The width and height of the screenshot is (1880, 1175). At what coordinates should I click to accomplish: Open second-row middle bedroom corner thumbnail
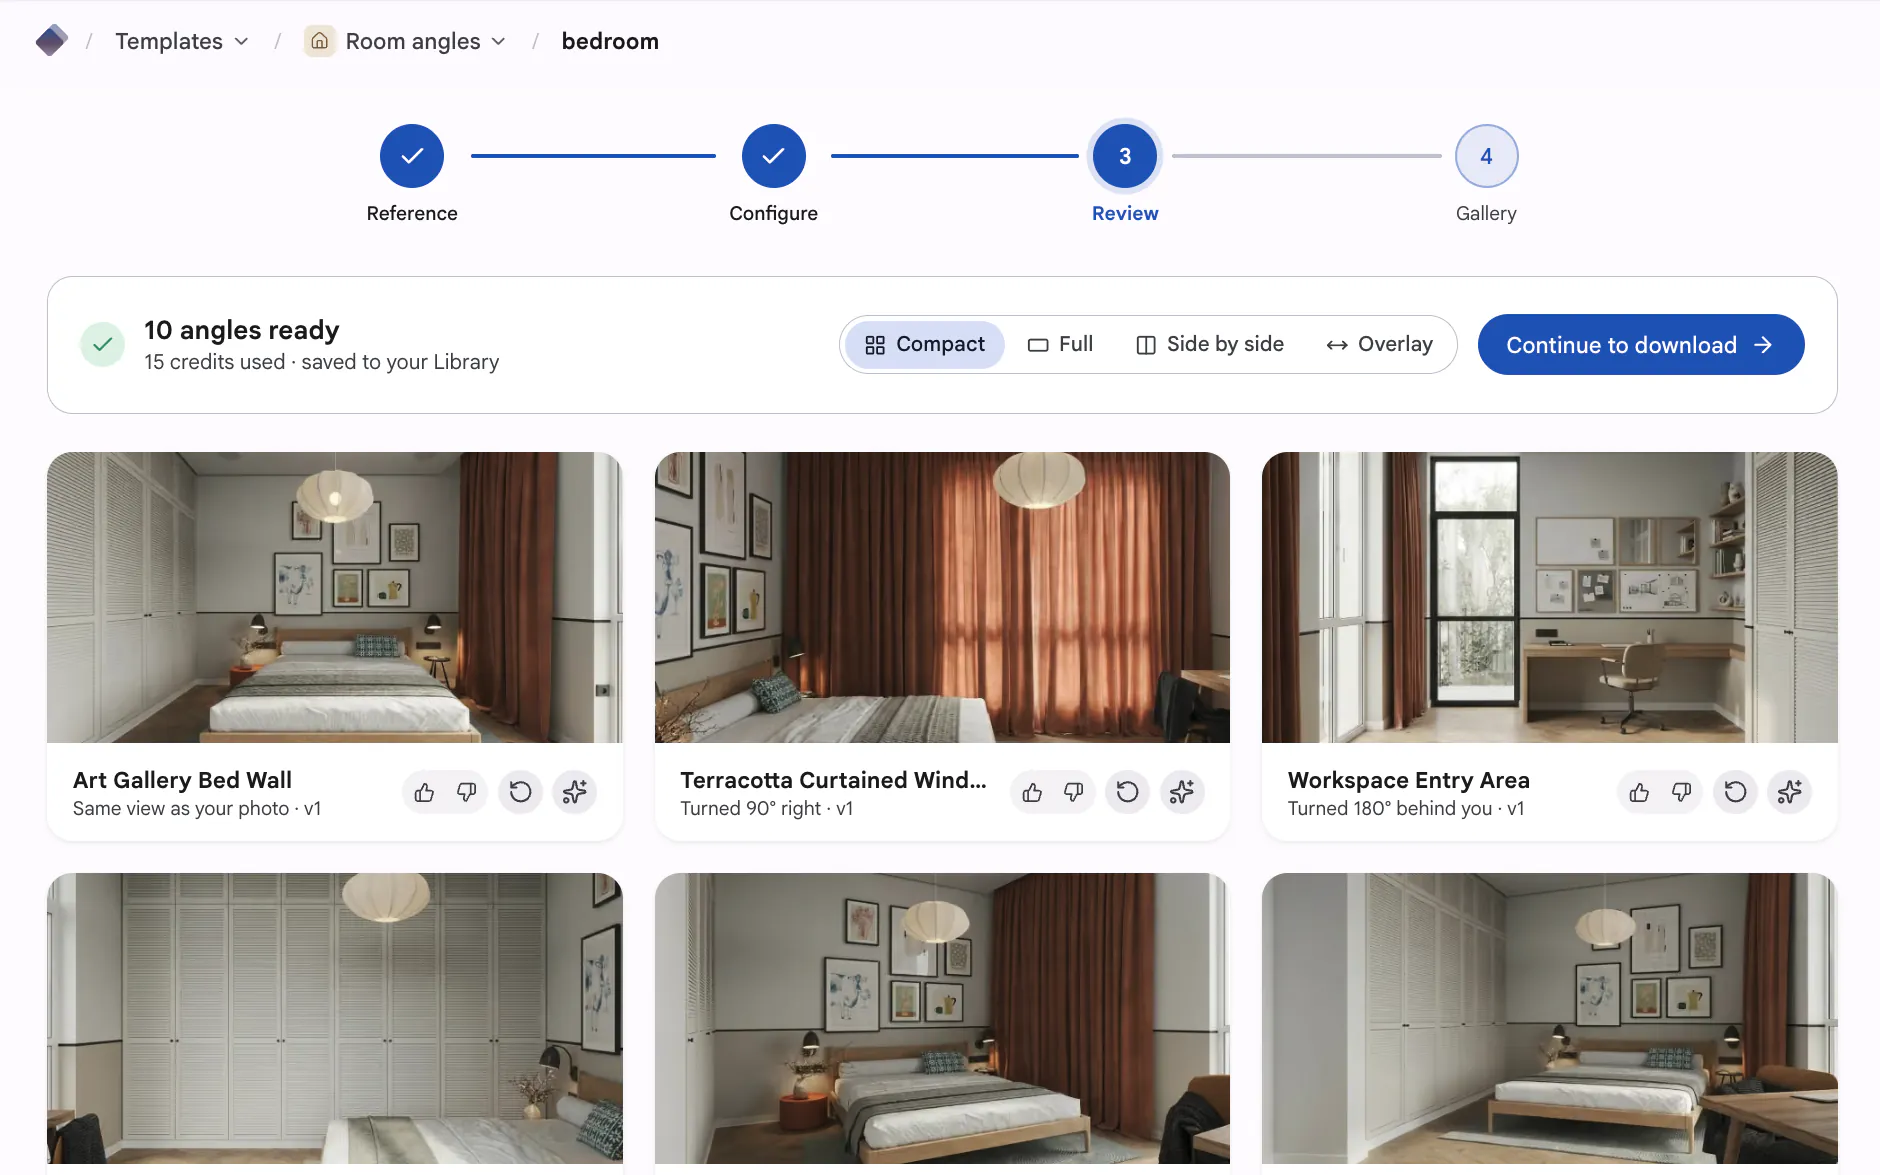pos(942,1018)
